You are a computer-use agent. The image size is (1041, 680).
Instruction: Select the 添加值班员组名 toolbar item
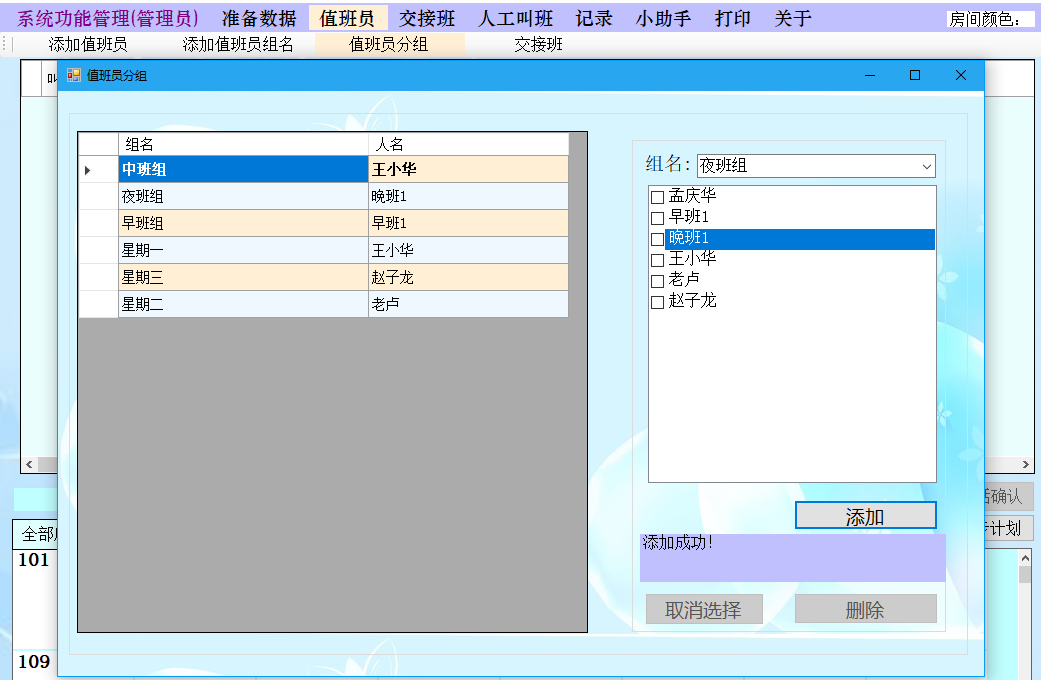tap(238, 44)
